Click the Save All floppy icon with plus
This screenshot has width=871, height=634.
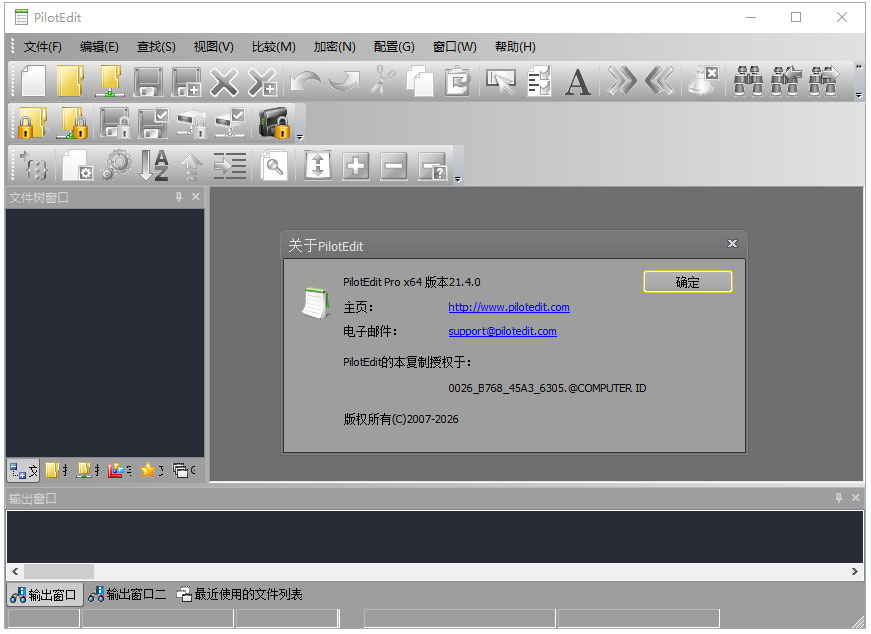[x=187, y=81]
